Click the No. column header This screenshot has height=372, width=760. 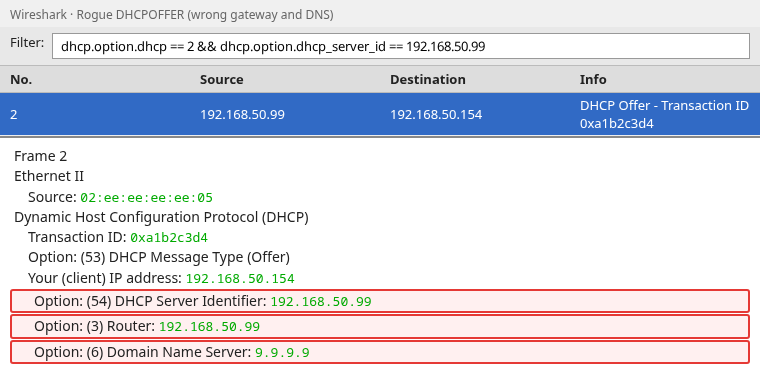[x=21, y=80]
